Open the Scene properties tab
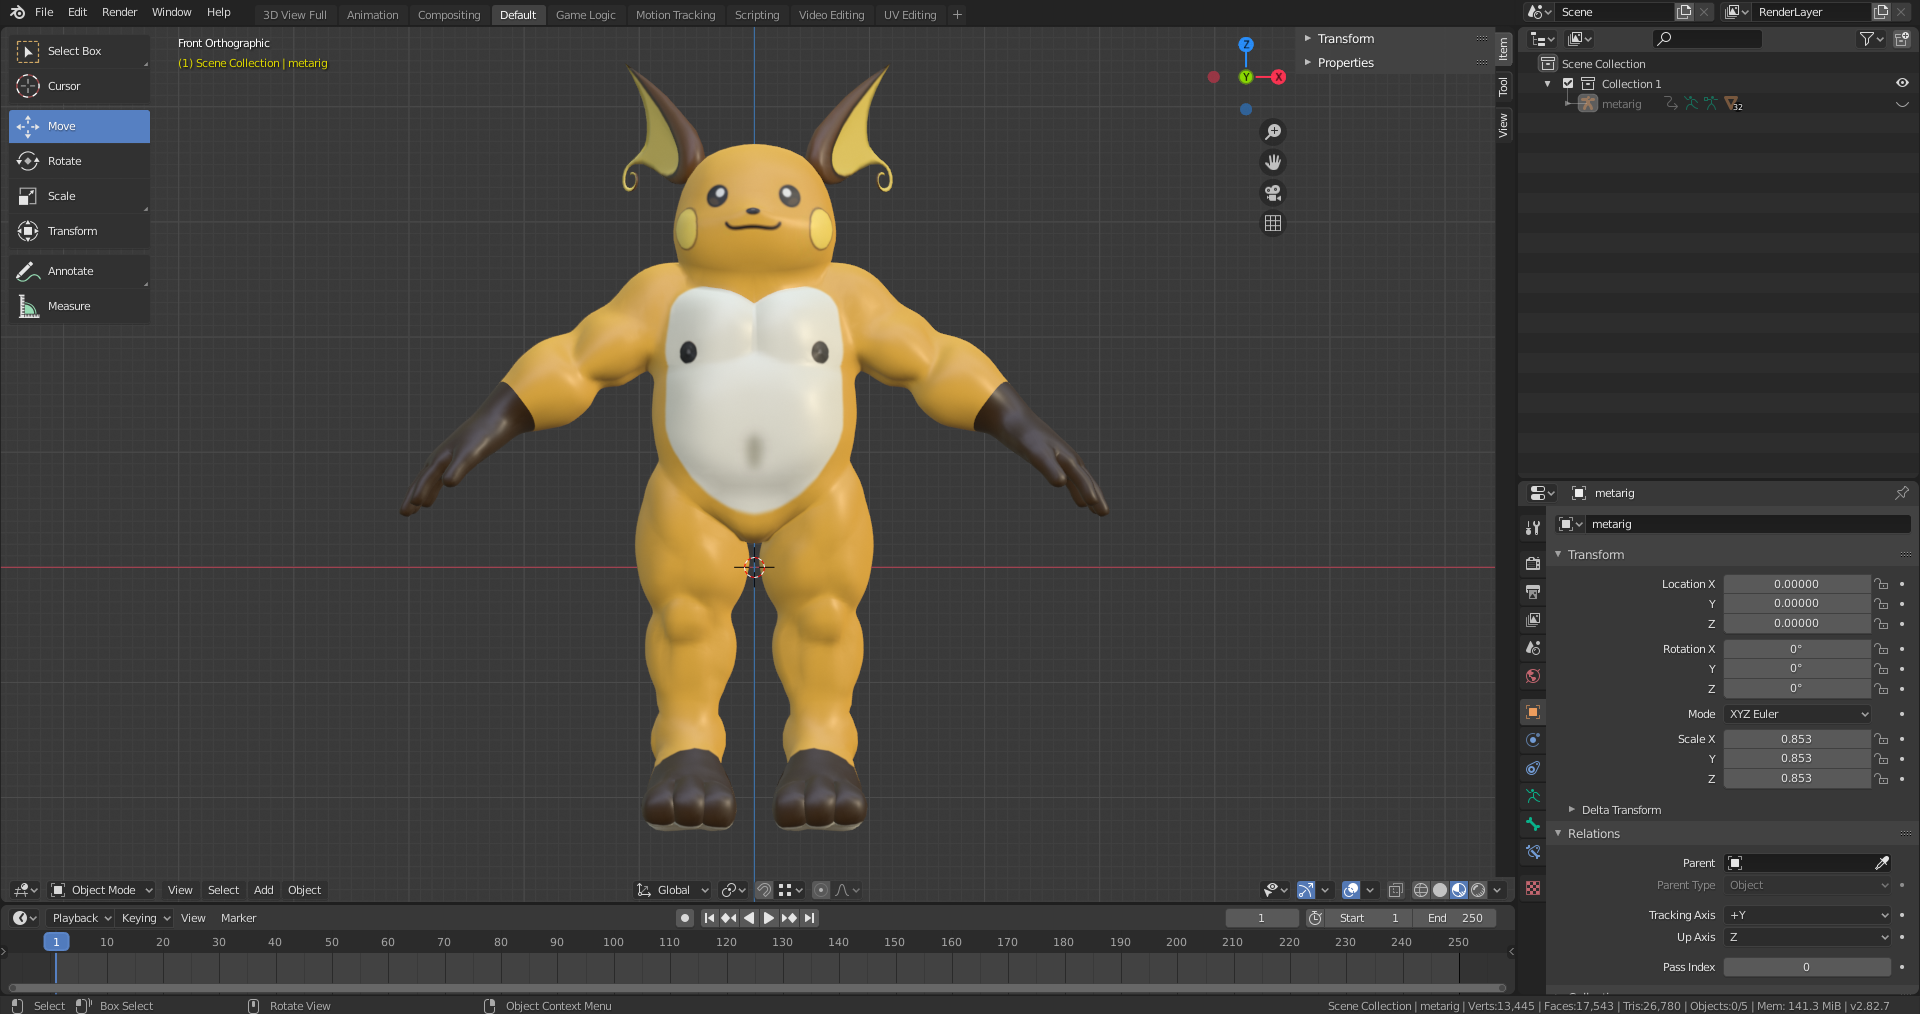This screenshot has height=1014, width=1920. click(1532, 648)
